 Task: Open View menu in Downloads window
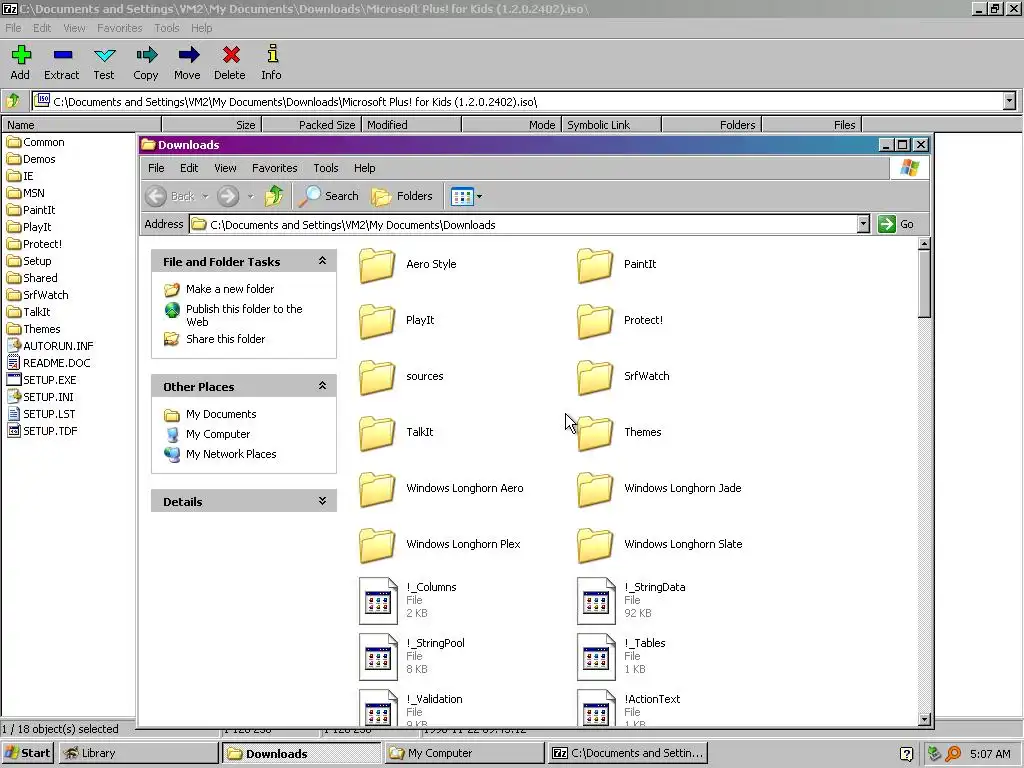(x=225, y=168)
